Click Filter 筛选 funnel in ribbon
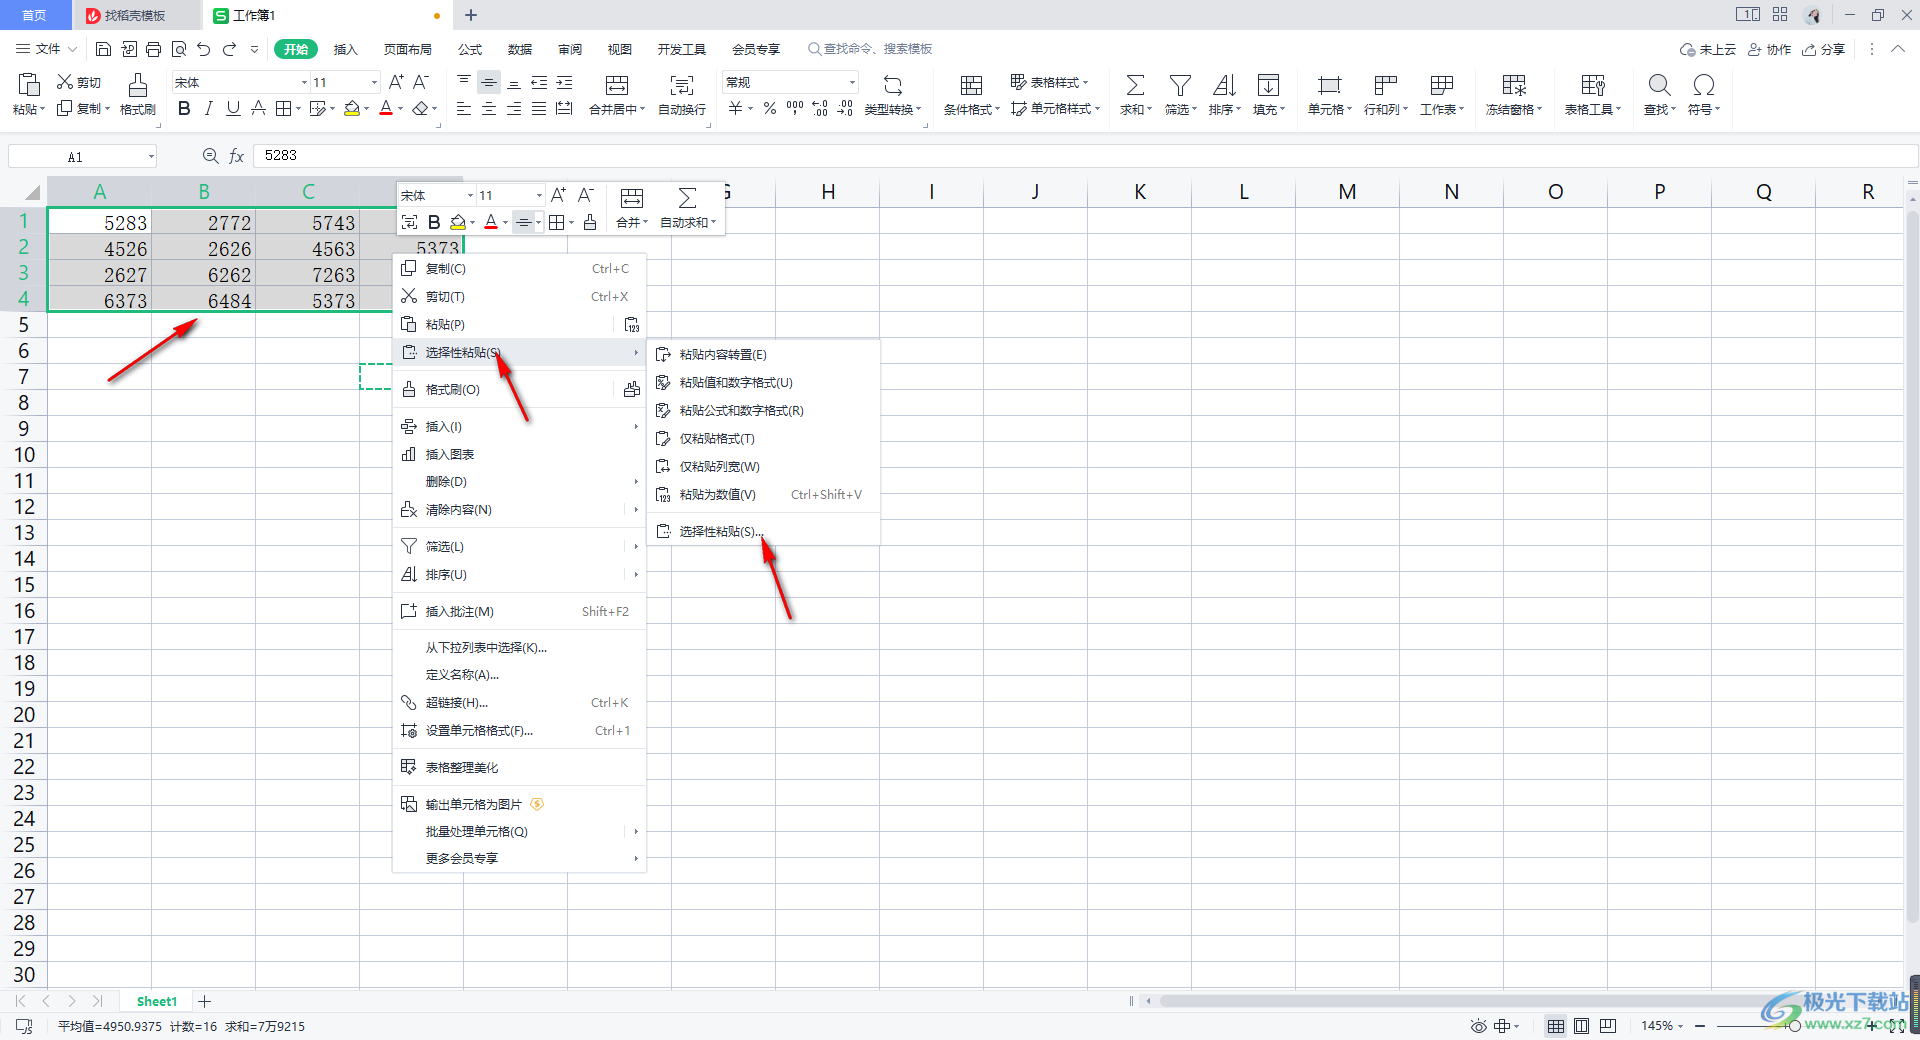Viewport: 1920px width, 1040px height. pos(1180,85)
